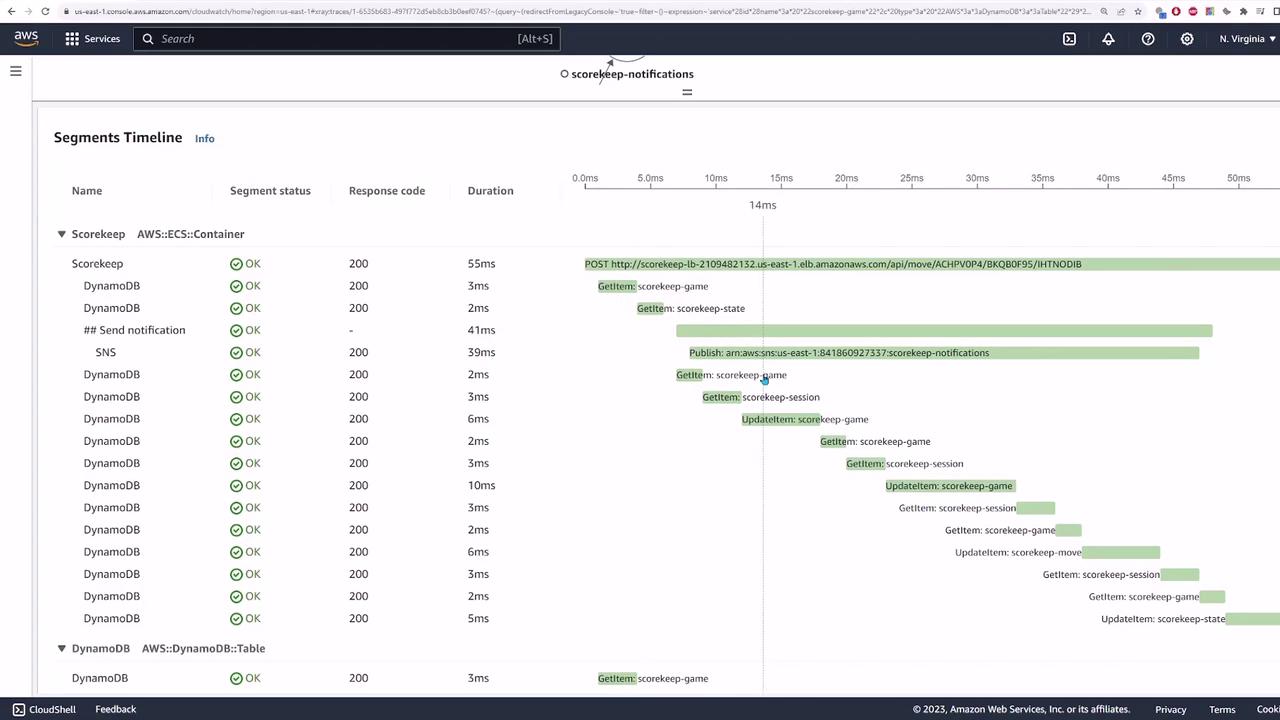Click the Segments Timeline heading

tap(118, 138)
